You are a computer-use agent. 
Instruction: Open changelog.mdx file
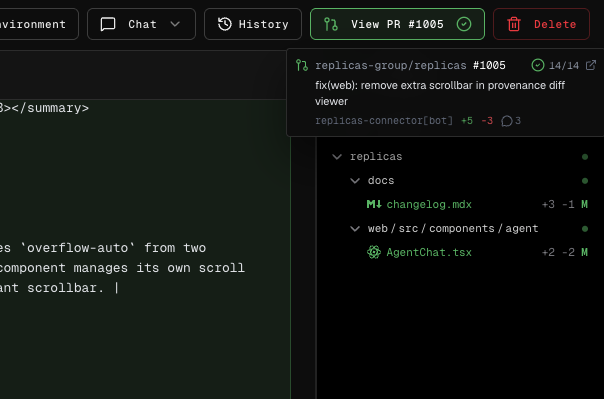[x=429, y=205]
